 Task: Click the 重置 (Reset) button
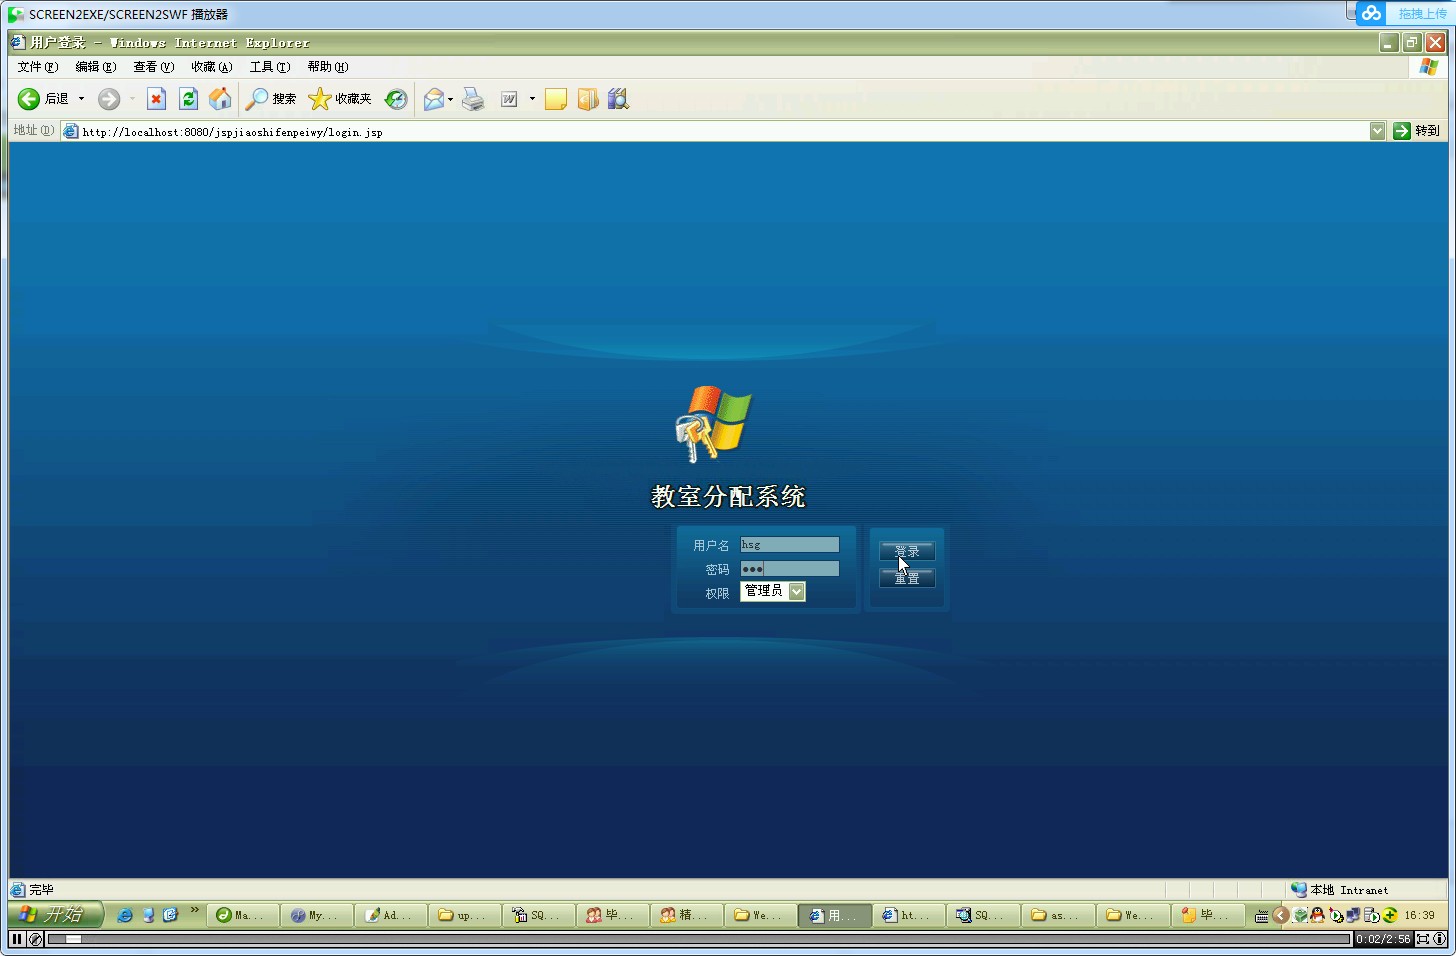(x=907, y=578)
